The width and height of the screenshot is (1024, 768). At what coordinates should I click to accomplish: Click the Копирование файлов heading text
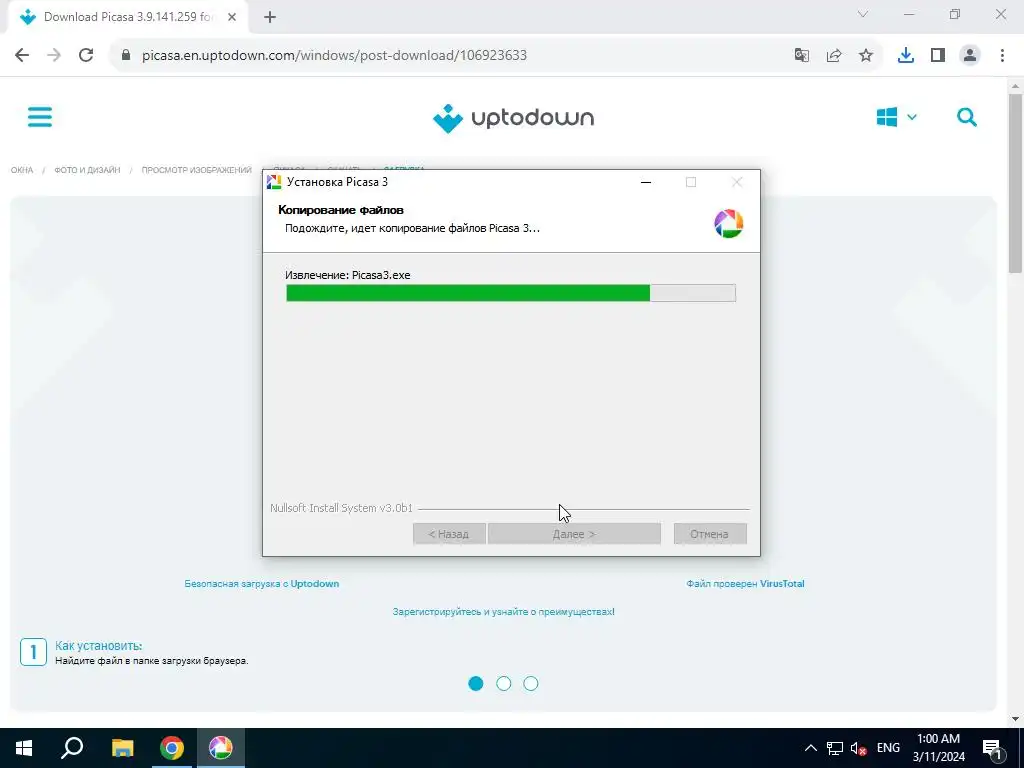tap(341, 210)
